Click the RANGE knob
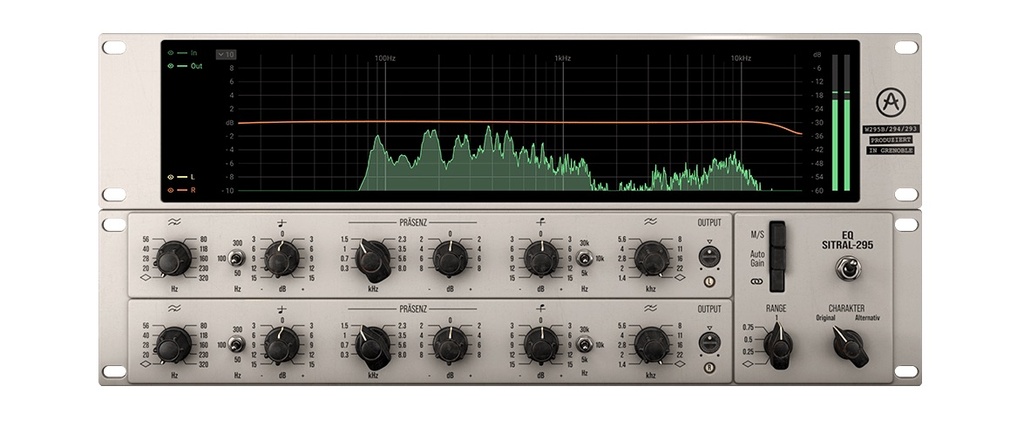The width and height of the screenshot is (1024, 427). click(x=778, y=345)
